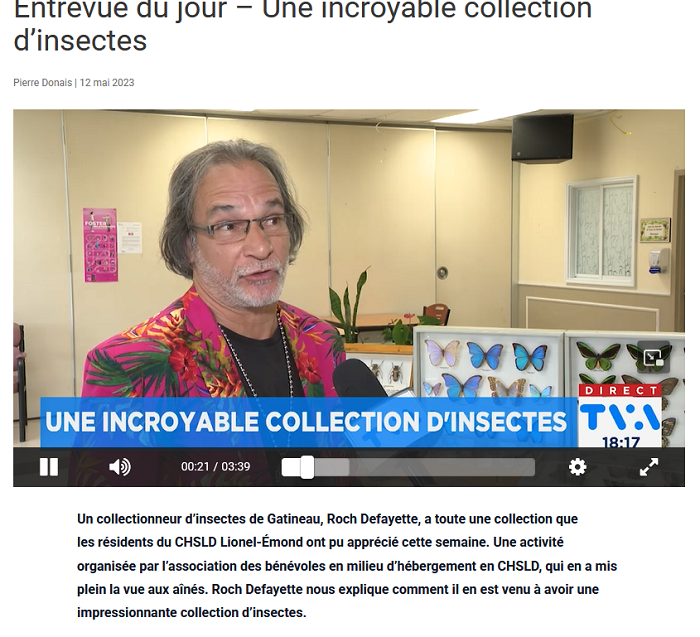This screenshot has width=700, height=637.
Task: Pause the video playback
Action: point(49,467)
